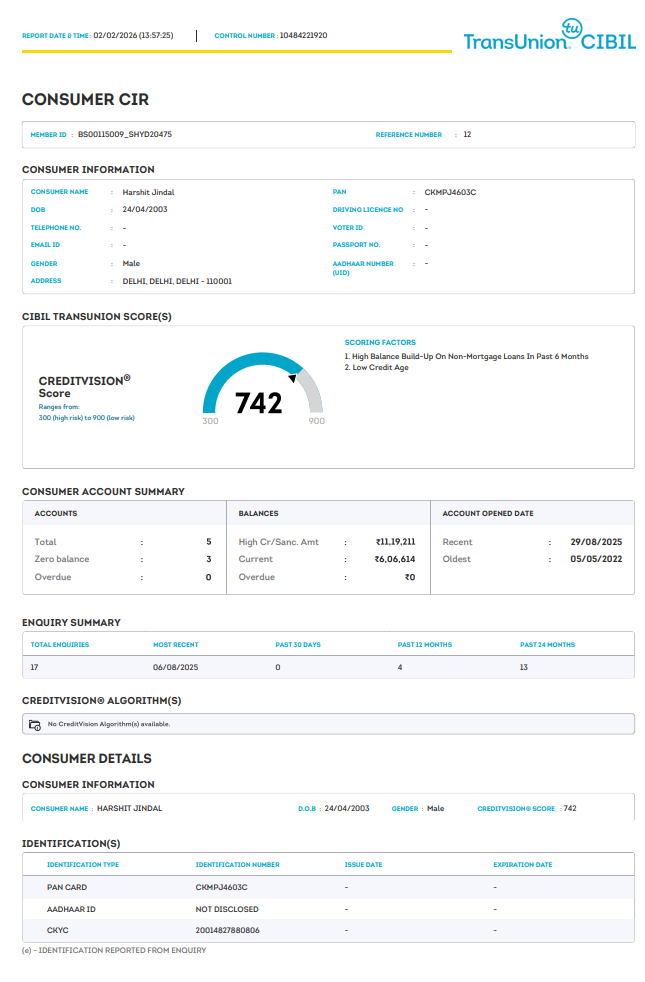Click the PAST 30 DAYS column header
The image size is (645, 982).
[297, 645]
